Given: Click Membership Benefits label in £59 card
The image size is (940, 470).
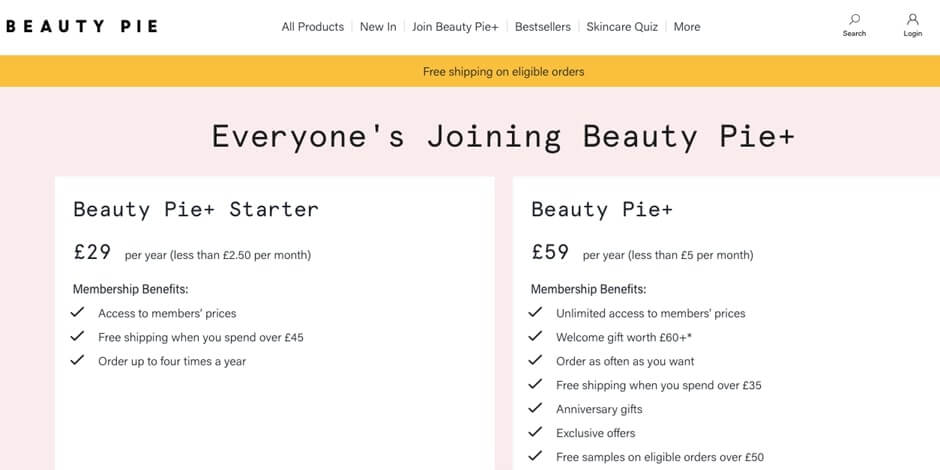Looking at the screenshot, I should pos(589,290).
